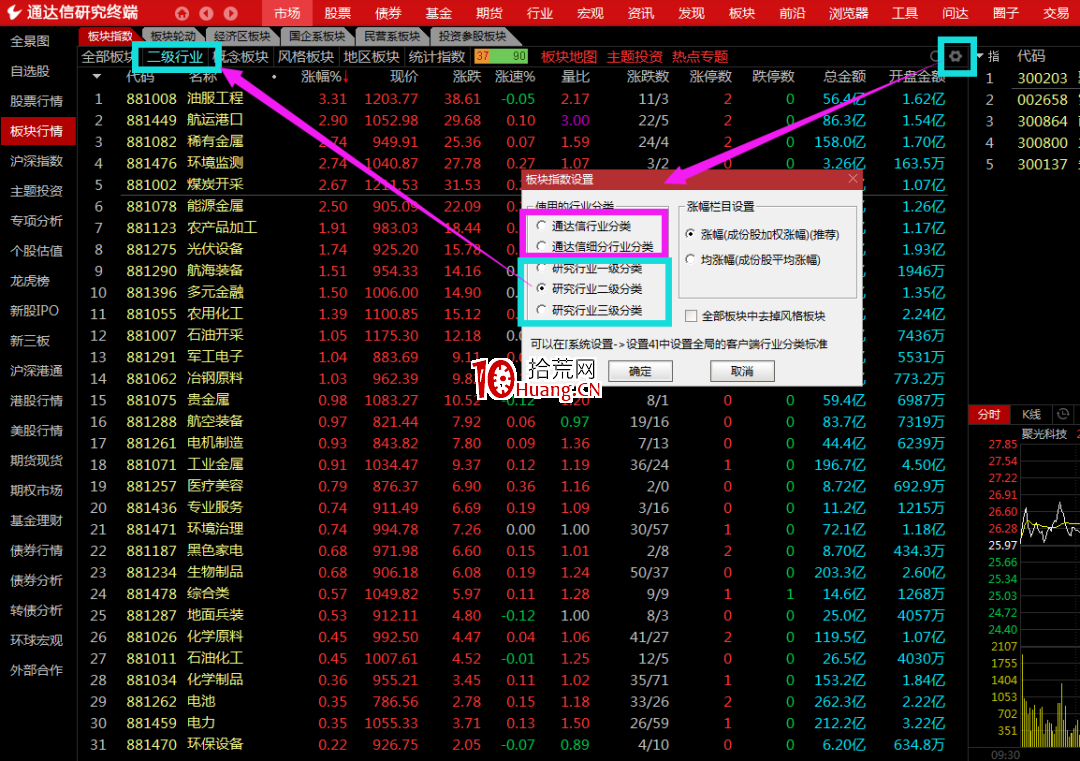Image resolution: width=1080 pixels, height=761 pixels.
Task: Open the 主题投资 link in sub-tab bar
Action: click(x=634, y=56)
